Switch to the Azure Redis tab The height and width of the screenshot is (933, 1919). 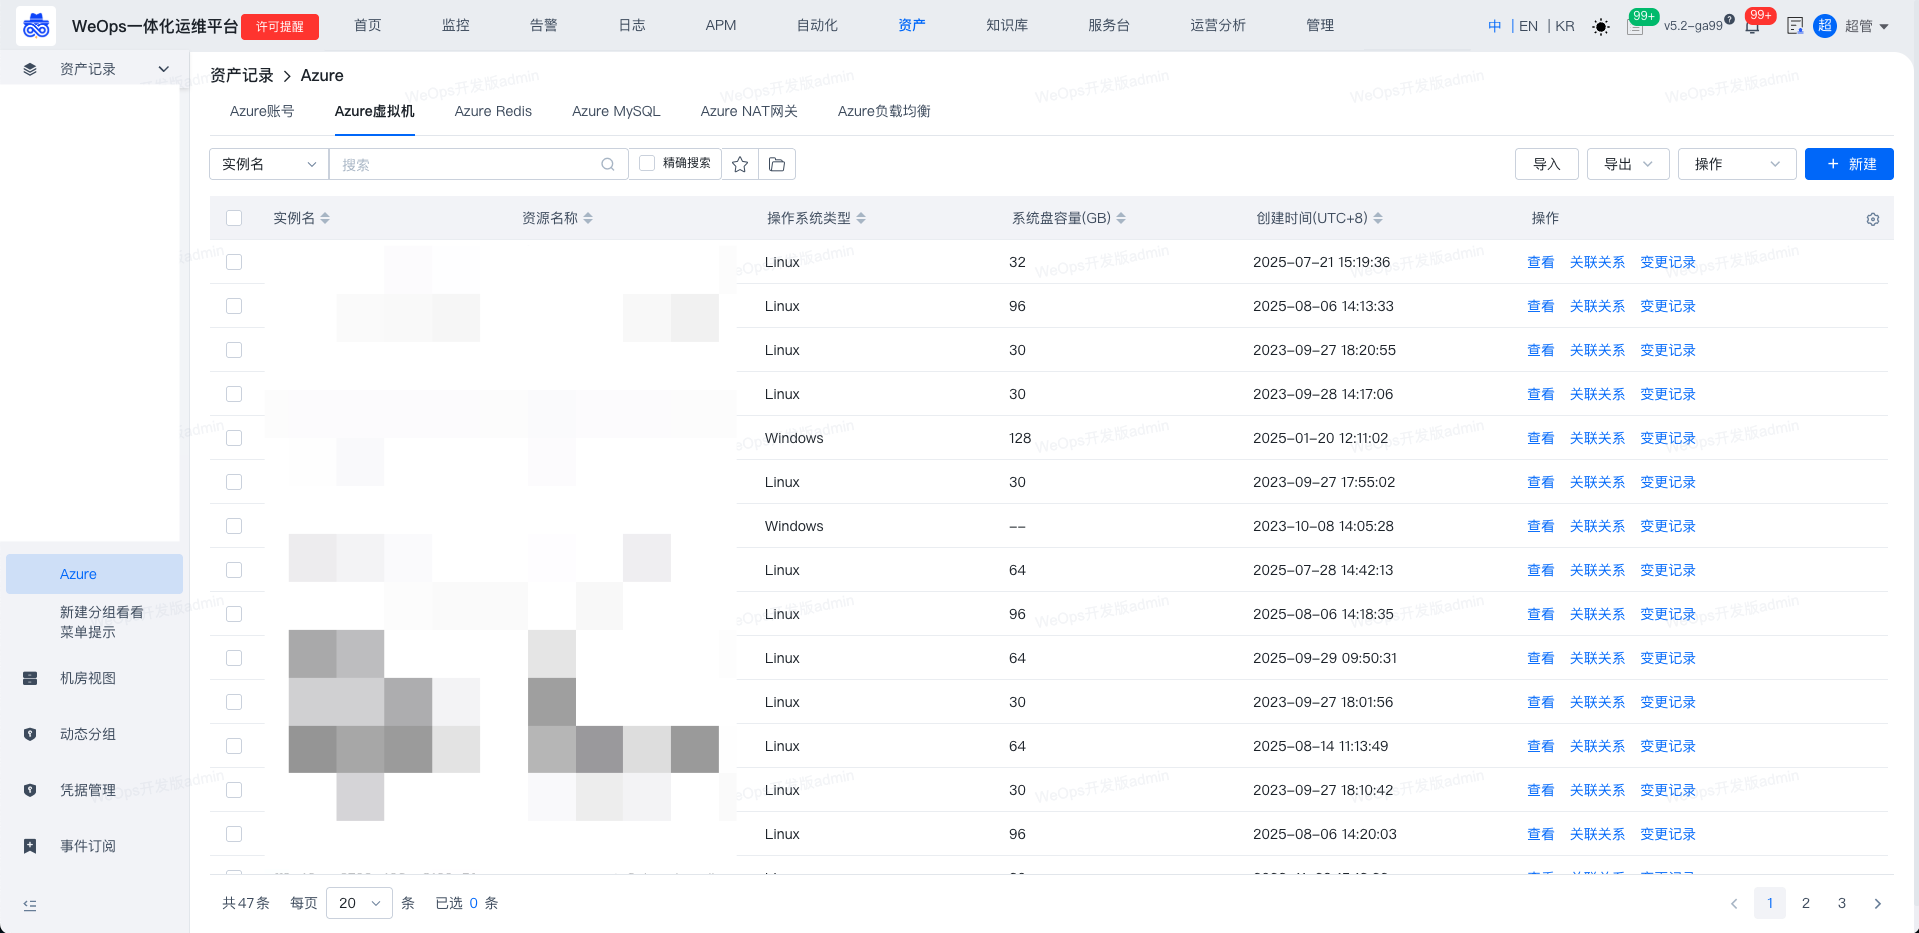pos(493,111)
